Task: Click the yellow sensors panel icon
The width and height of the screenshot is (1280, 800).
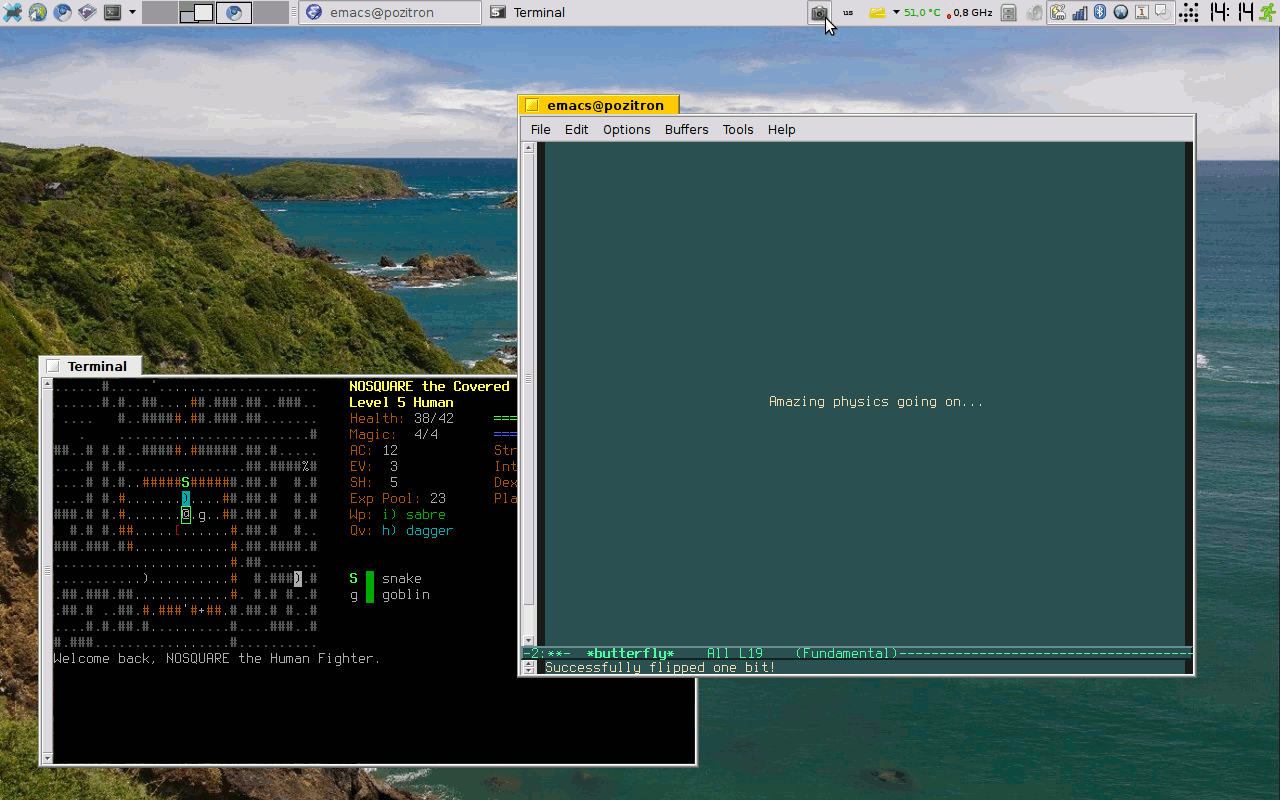Action: (877, 13)
